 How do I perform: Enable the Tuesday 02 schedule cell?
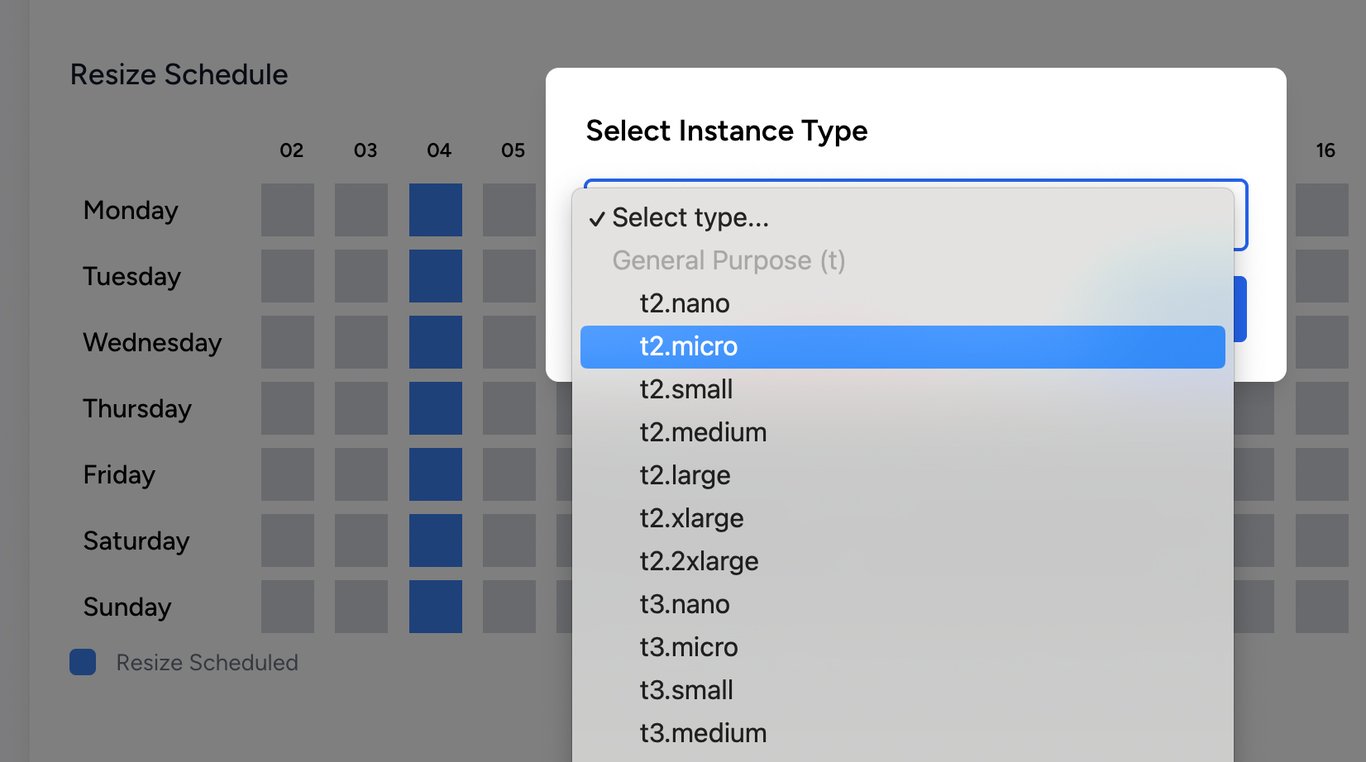(x=288, y=276)
